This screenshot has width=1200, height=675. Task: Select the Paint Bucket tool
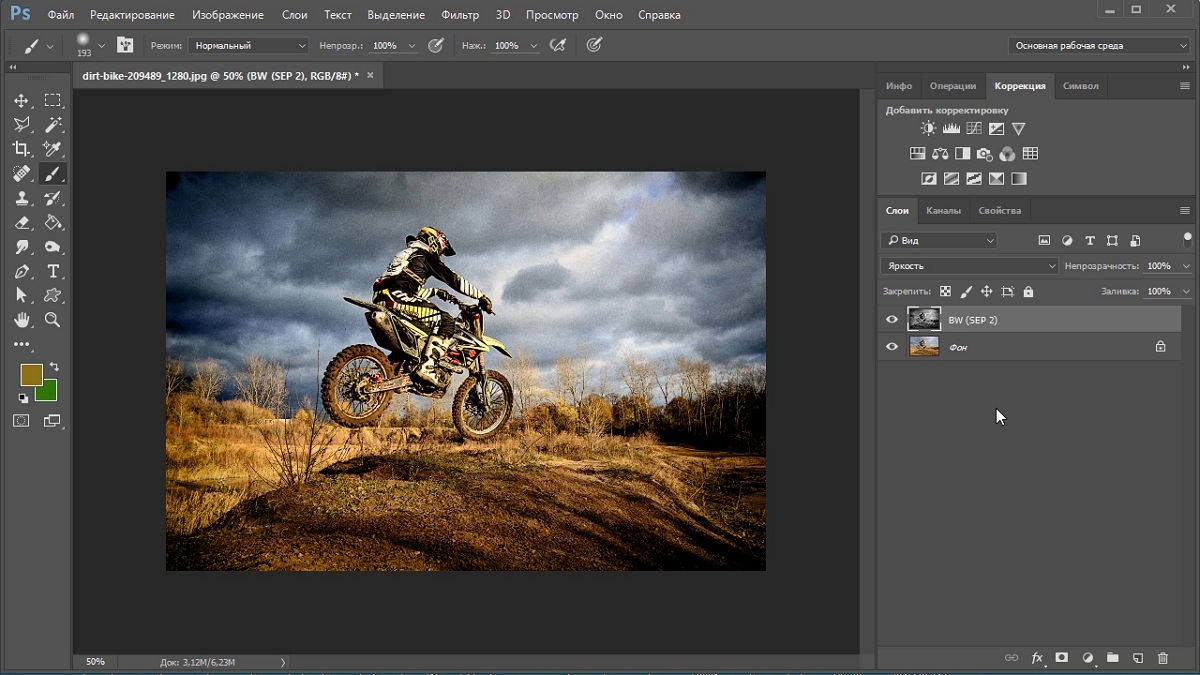click(53, 223)
